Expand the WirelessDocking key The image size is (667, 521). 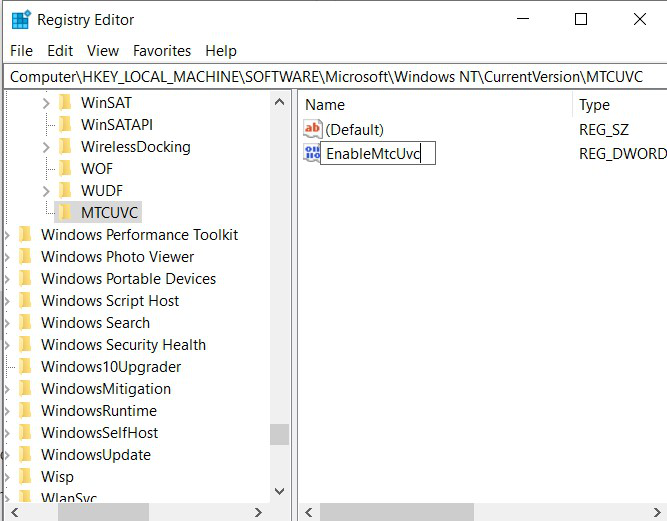pos(46,147)
